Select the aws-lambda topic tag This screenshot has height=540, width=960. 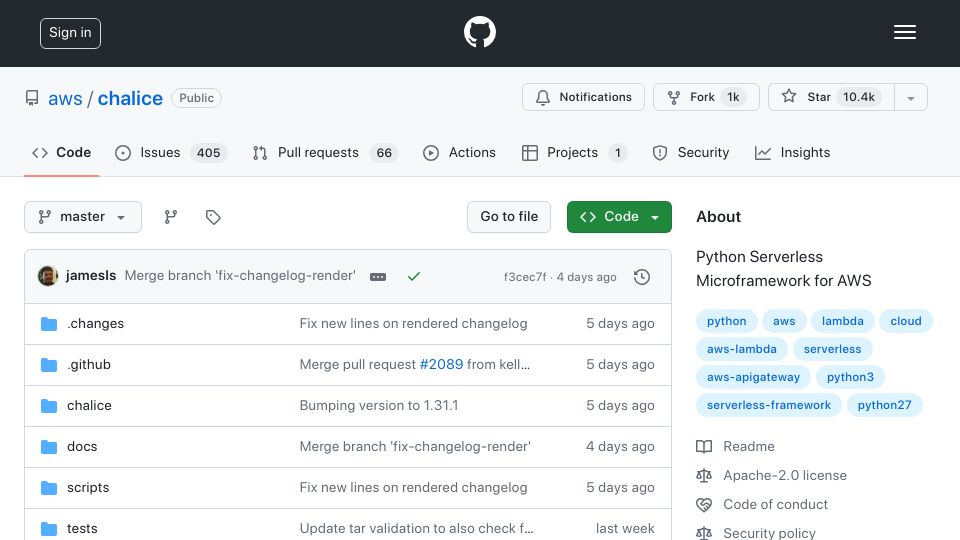(x=741, y=349)
